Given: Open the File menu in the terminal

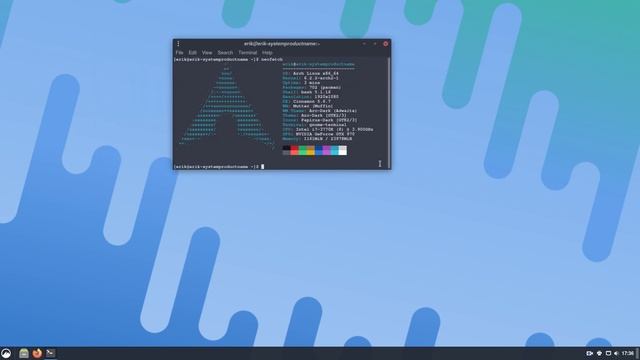Looking at the screenshot, I should pyautogui.click(x=179, y=53).
